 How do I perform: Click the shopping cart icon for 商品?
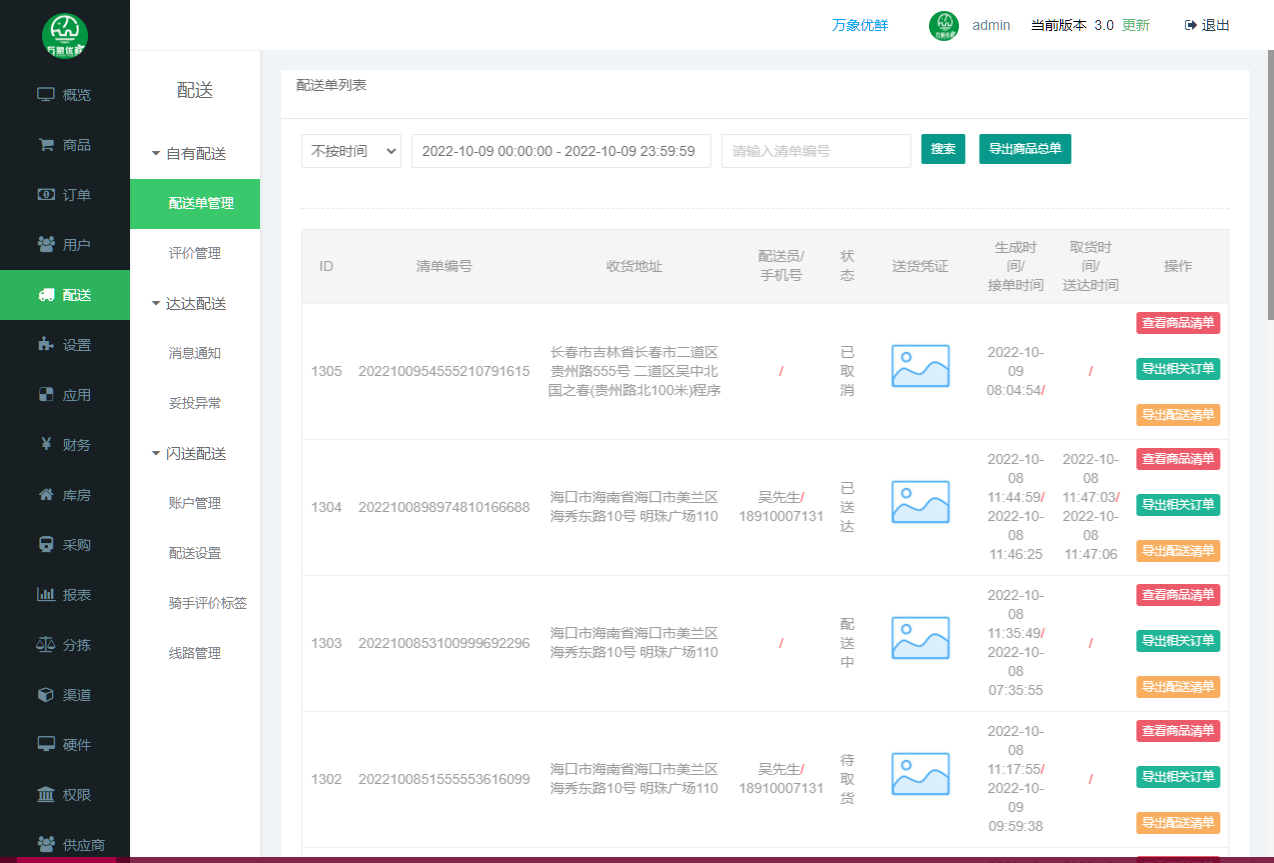pyautogui.click(x=46, y=145)
